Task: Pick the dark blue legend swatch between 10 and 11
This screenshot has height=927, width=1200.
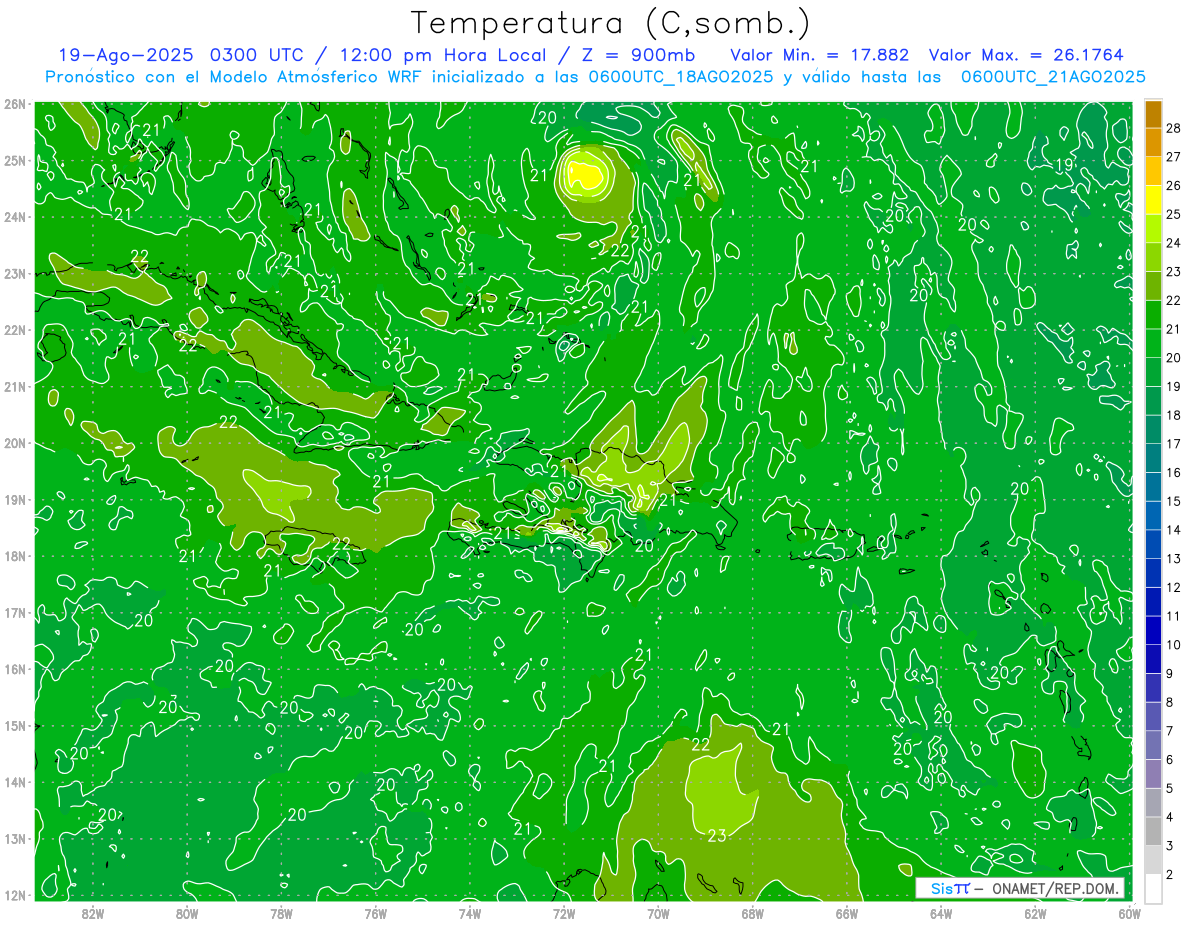Action: pyautogui.click(x=1153, y=630)
